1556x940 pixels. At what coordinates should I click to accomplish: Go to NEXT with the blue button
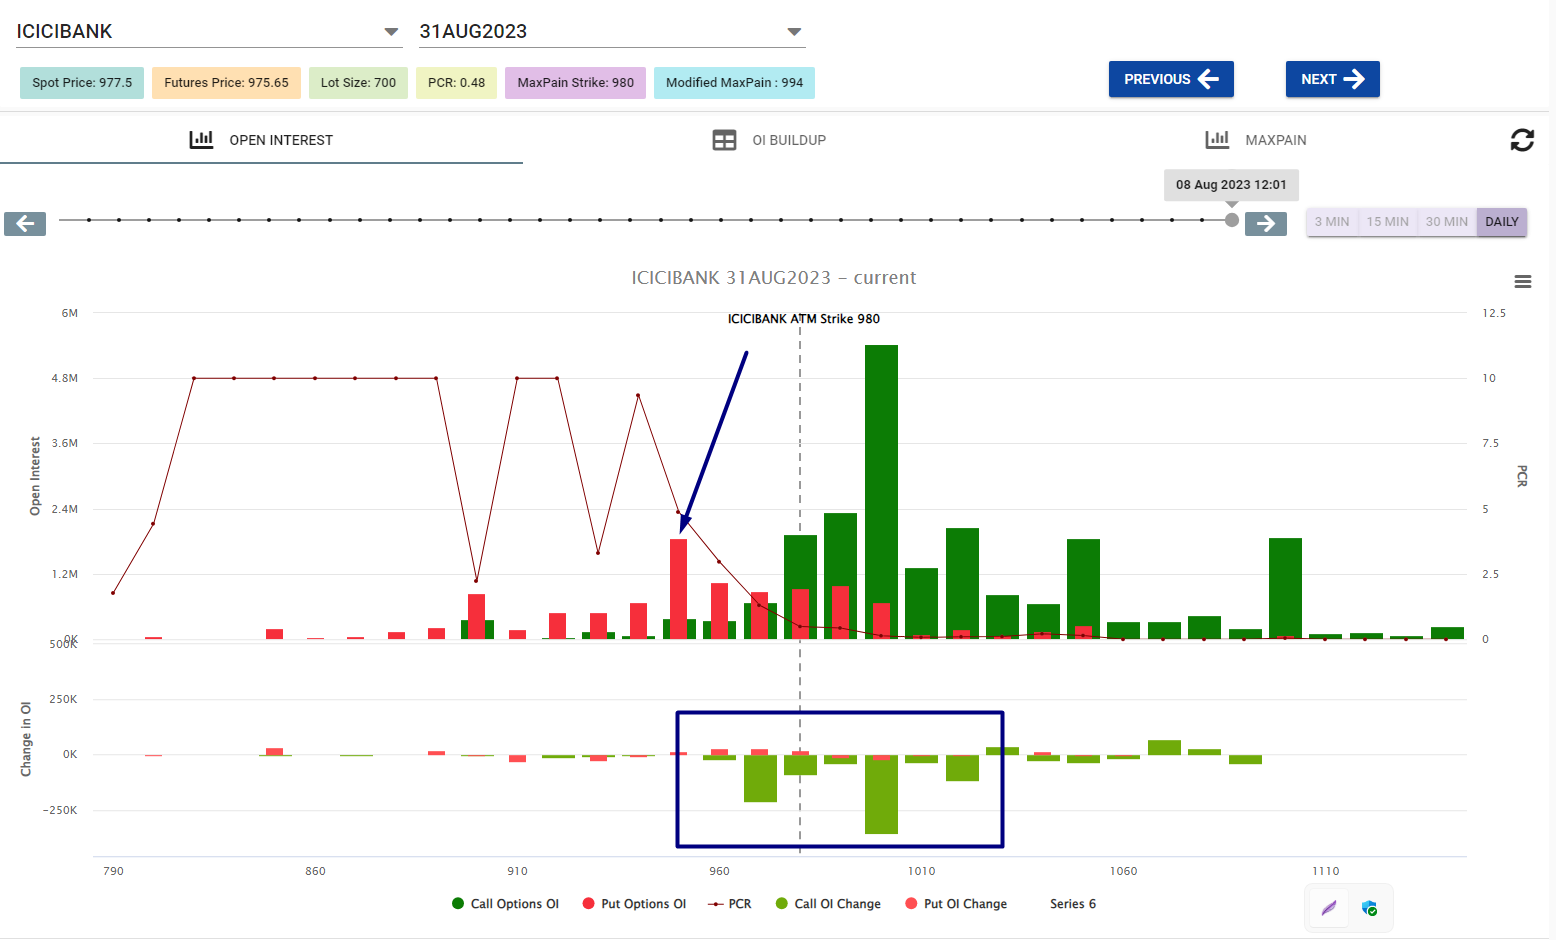pos(1333,79)
